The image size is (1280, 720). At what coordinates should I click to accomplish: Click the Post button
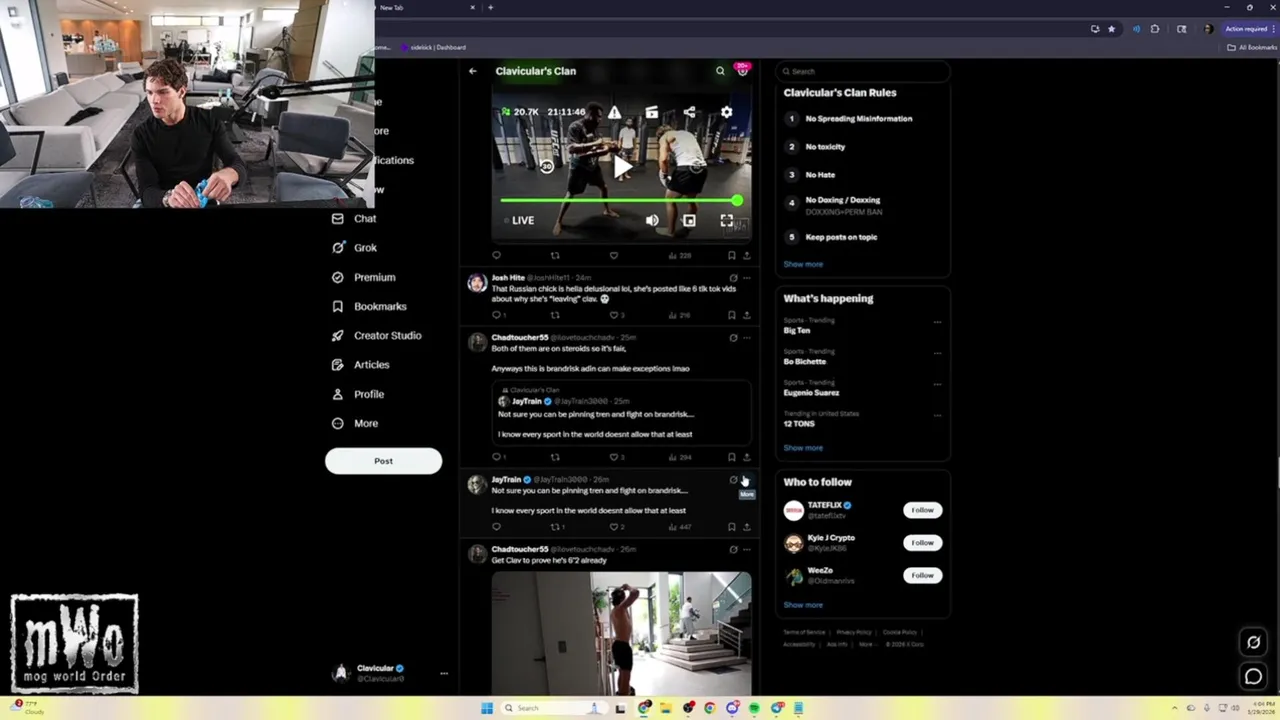click(x=383, y=461)
